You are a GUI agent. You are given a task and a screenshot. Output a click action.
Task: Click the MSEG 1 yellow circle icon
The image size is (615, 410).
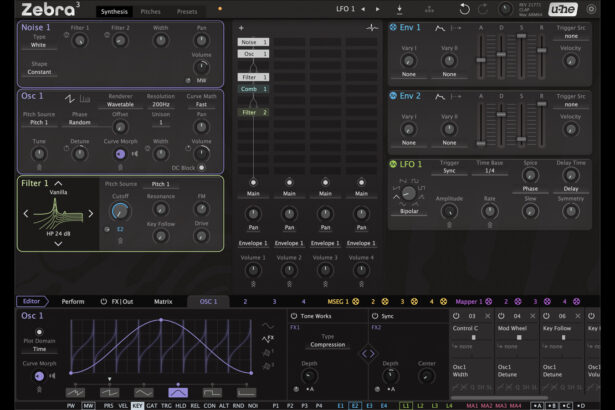pyautogui.click(x=356, y=301)
